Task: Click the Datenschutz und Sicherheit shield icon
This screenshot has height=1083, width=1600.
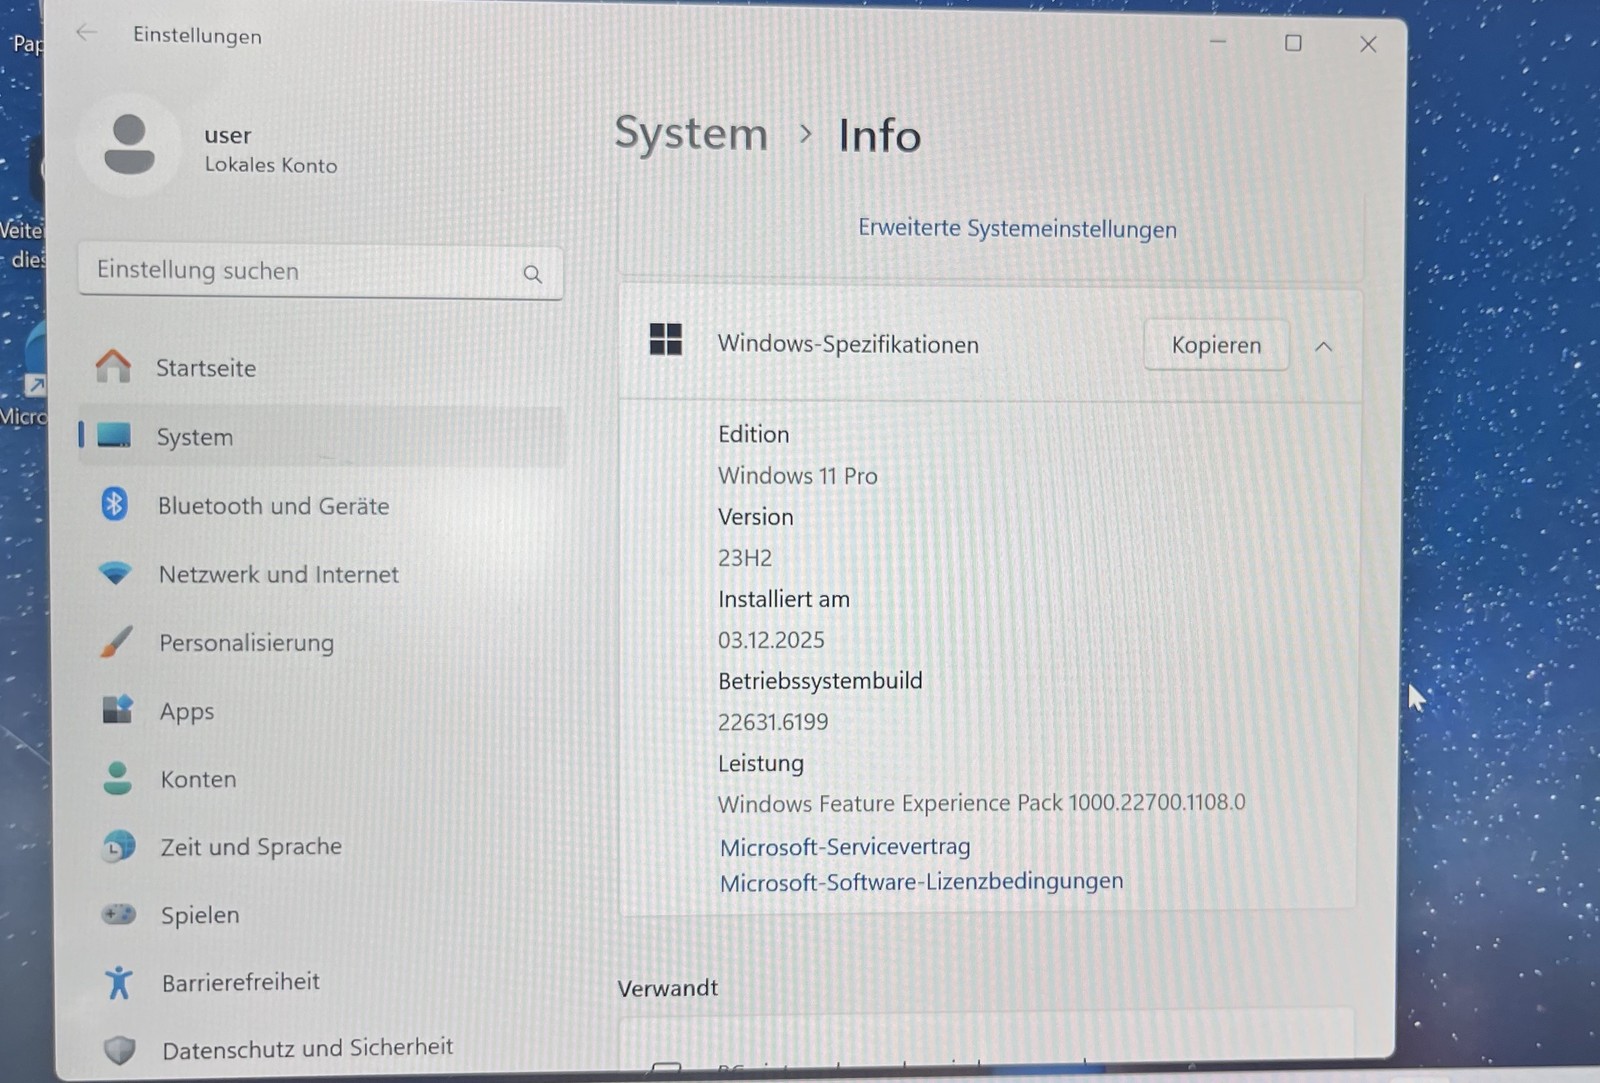Action: 120,1049
